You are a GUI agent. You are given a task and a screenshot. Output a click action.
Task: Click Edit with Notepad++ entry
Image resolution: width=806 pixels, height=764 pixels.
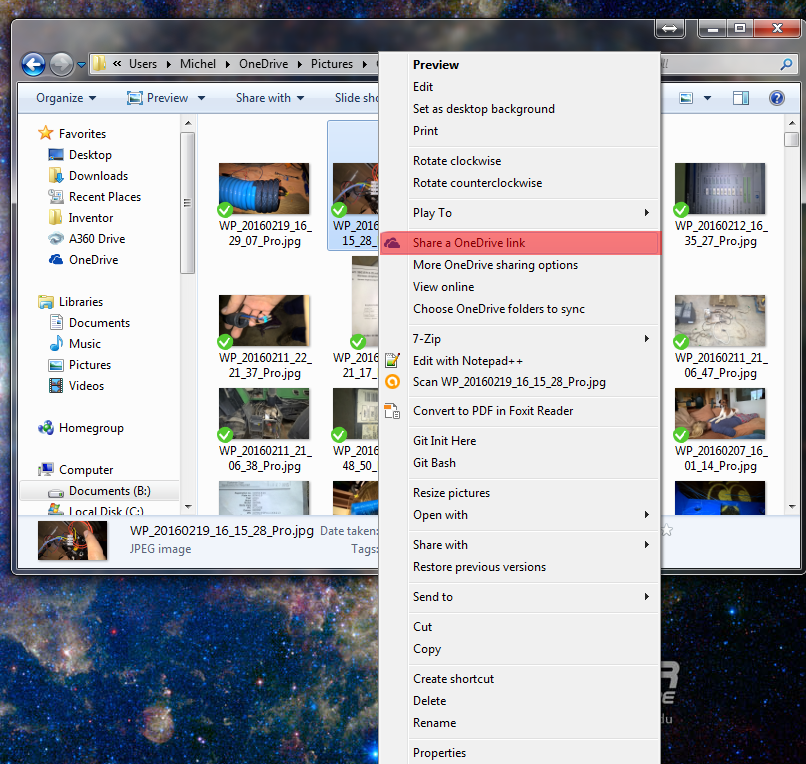(x=468, y=361)
